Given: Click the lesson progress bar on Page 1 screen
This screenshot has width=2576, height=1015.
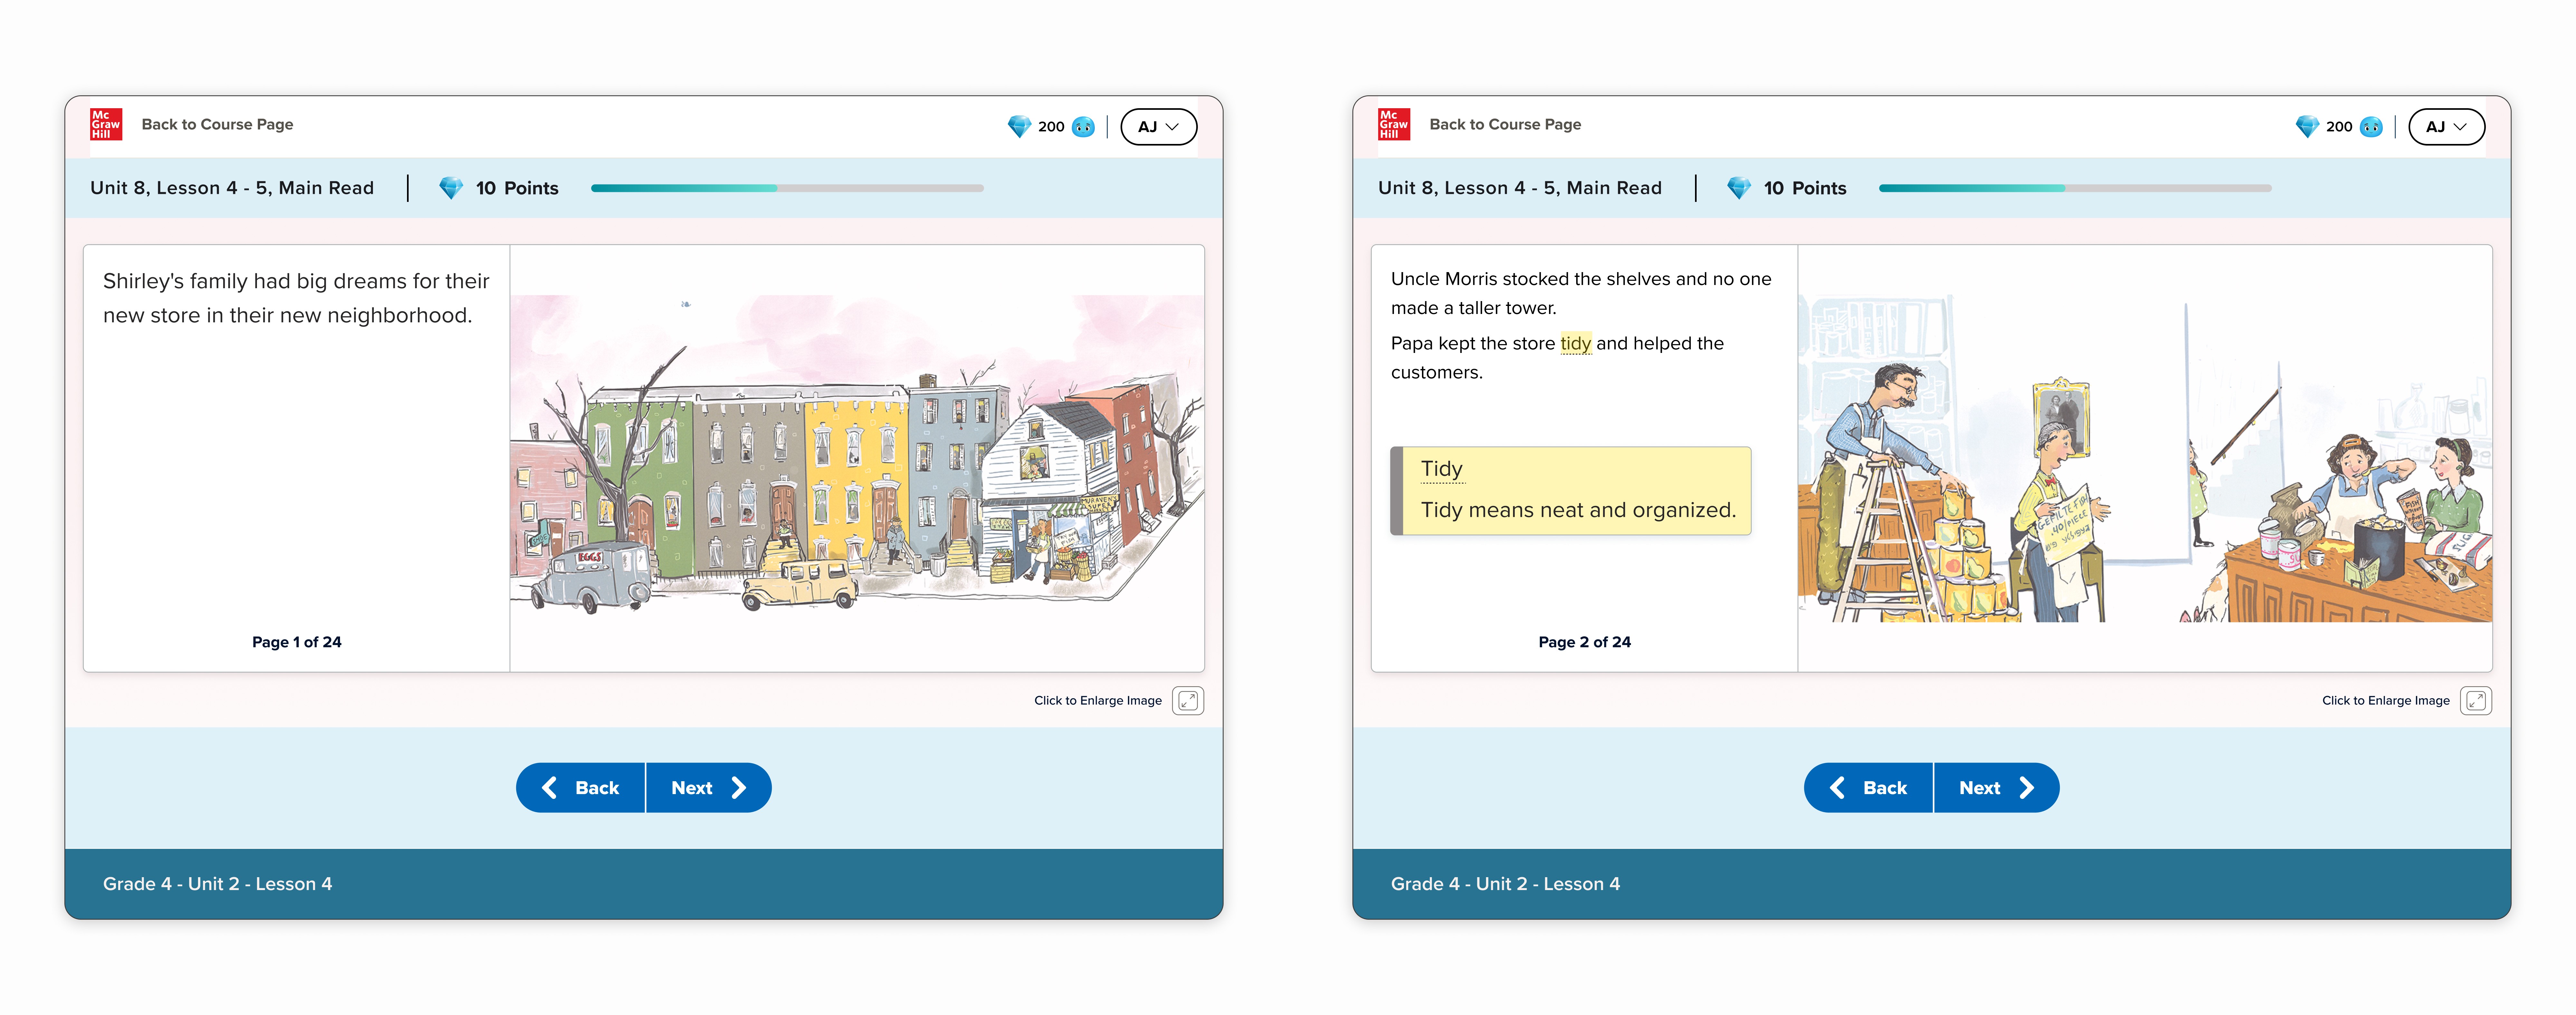Looking at the screenshot, I should click(787, 188).
